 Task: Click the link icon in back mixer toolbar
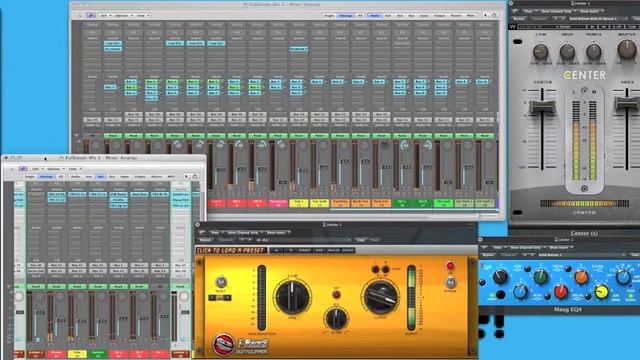pyautogui.click(x=91, y=16)
